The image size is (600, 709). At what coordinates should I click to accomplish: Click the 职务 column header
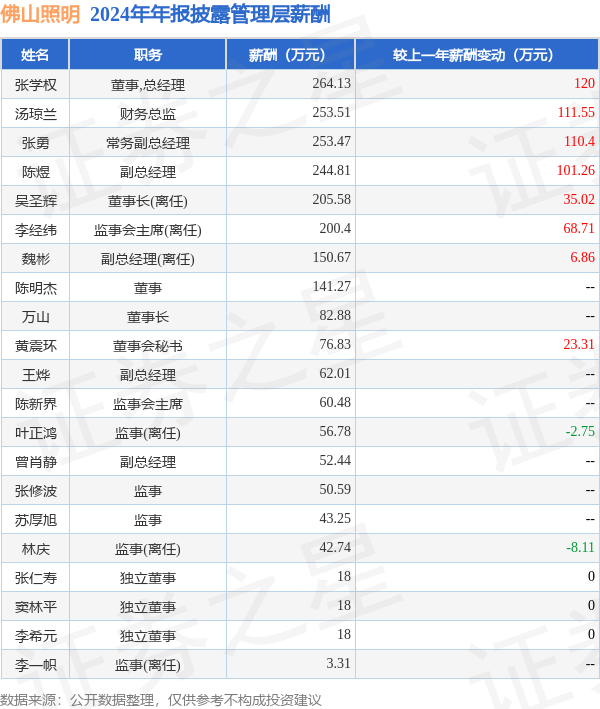coord(147,55)
